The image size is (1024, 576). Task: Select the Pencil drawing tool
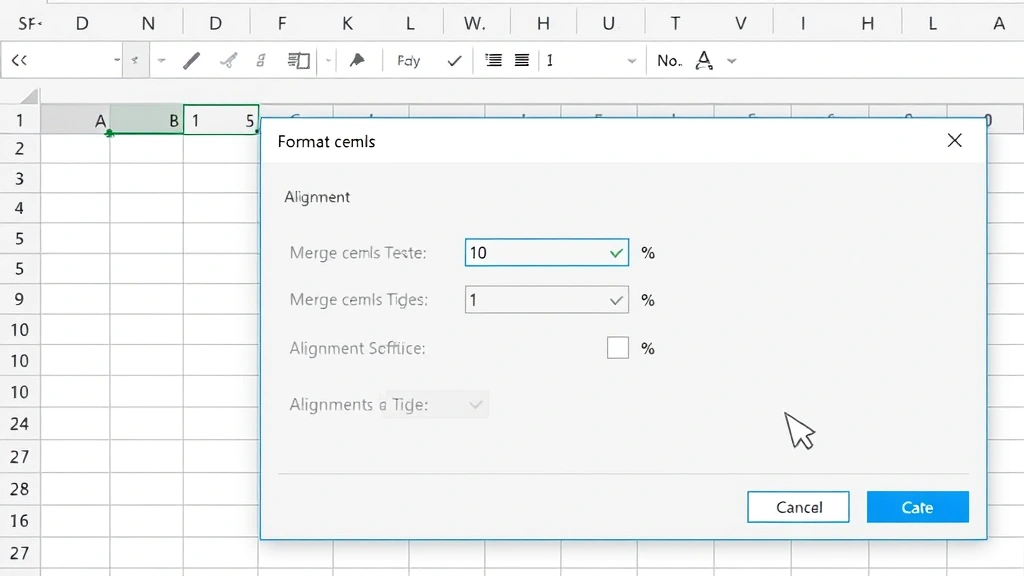tap(190, 60)
